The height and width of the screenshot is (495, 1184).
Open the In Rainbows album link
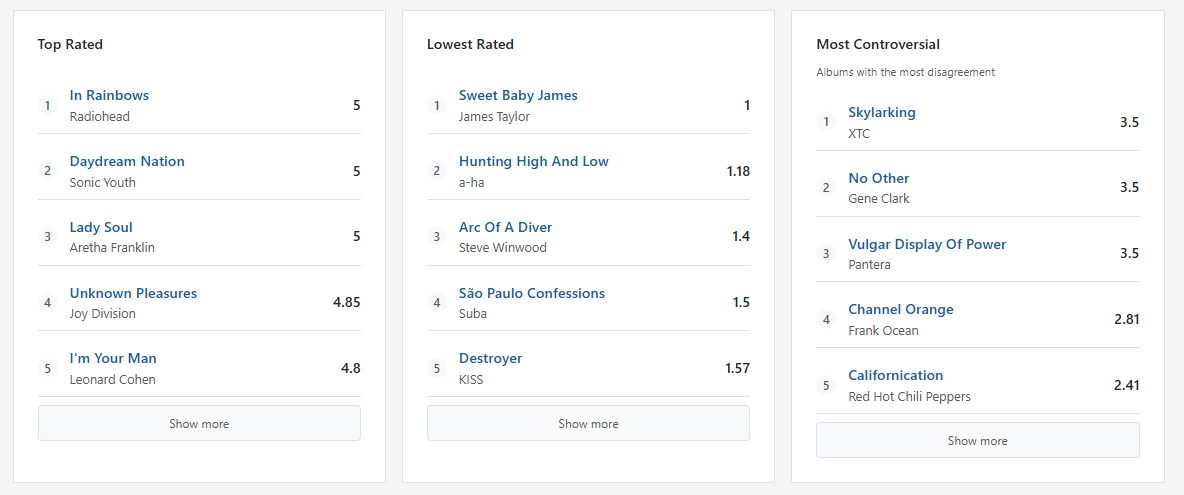(x=109, y=96)
